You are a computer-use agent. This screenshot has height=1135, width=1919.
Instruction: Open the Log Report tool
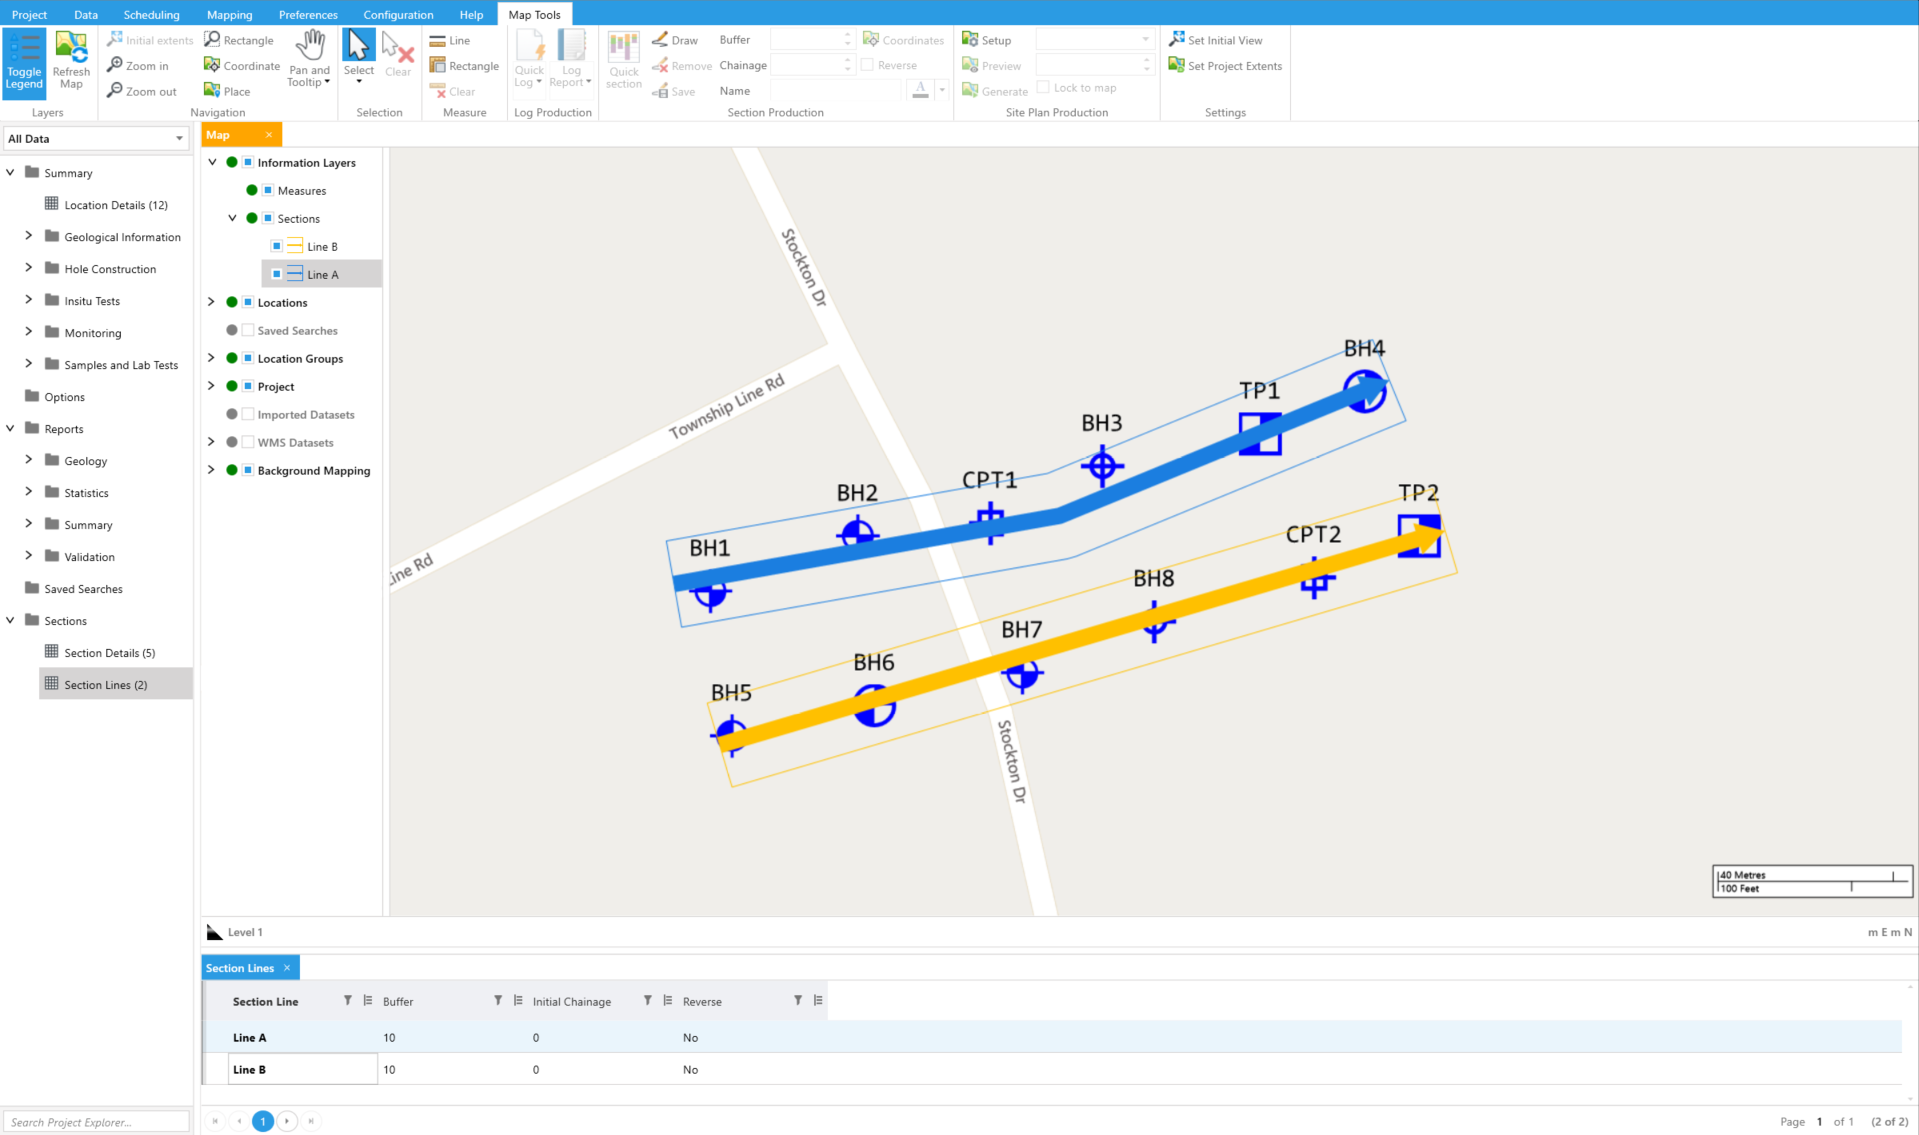[x=571, y=60]
